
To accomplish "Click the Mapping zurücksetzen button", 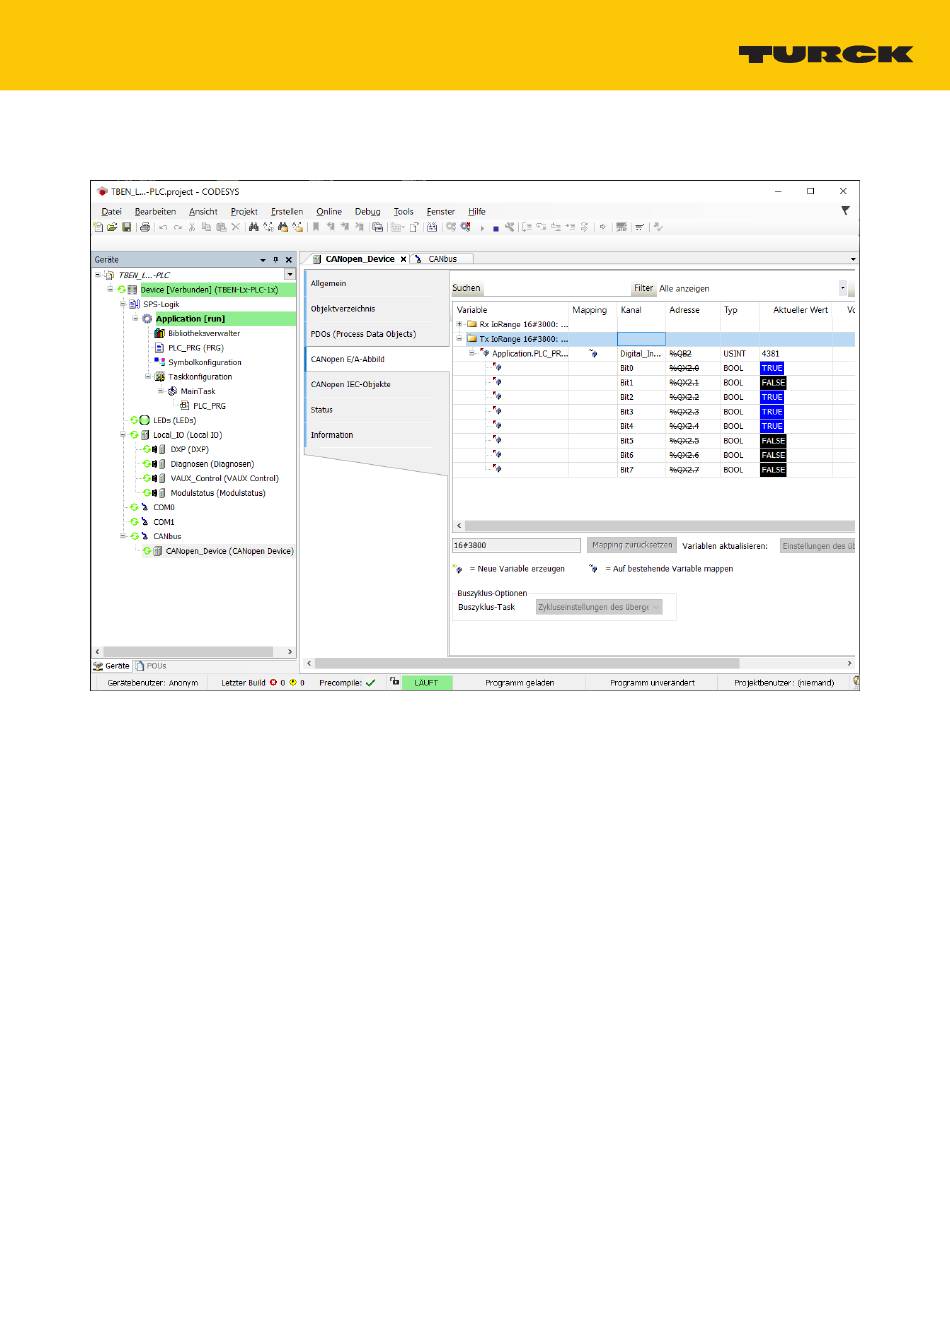I will 631,546.
